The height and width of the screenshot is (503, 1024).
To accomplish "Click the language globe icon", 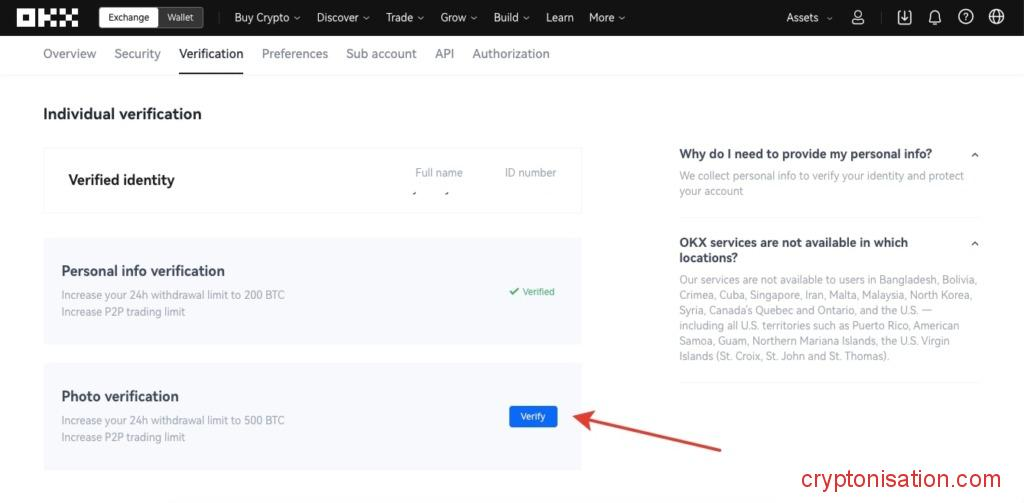I will (996, 17).
